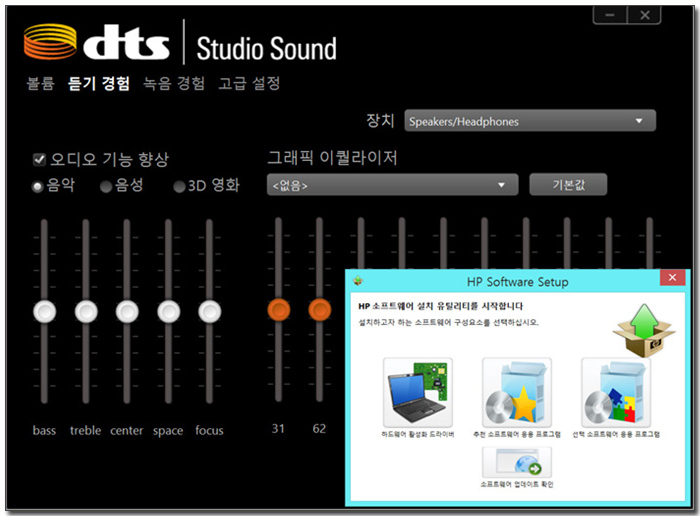Image resolution: width=700 pixels, height=516 pixels.
Task: Click the DTS logo
Action: click(x=97, y=42)
